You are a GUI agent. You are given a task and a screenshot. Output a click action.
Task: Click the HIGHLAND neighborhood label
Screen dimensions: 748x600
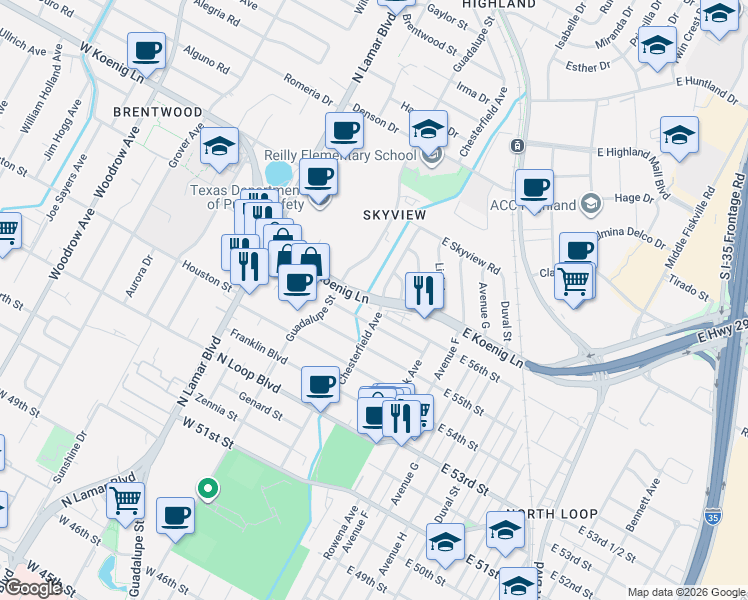pyautogui.click(x=499, y=4)
